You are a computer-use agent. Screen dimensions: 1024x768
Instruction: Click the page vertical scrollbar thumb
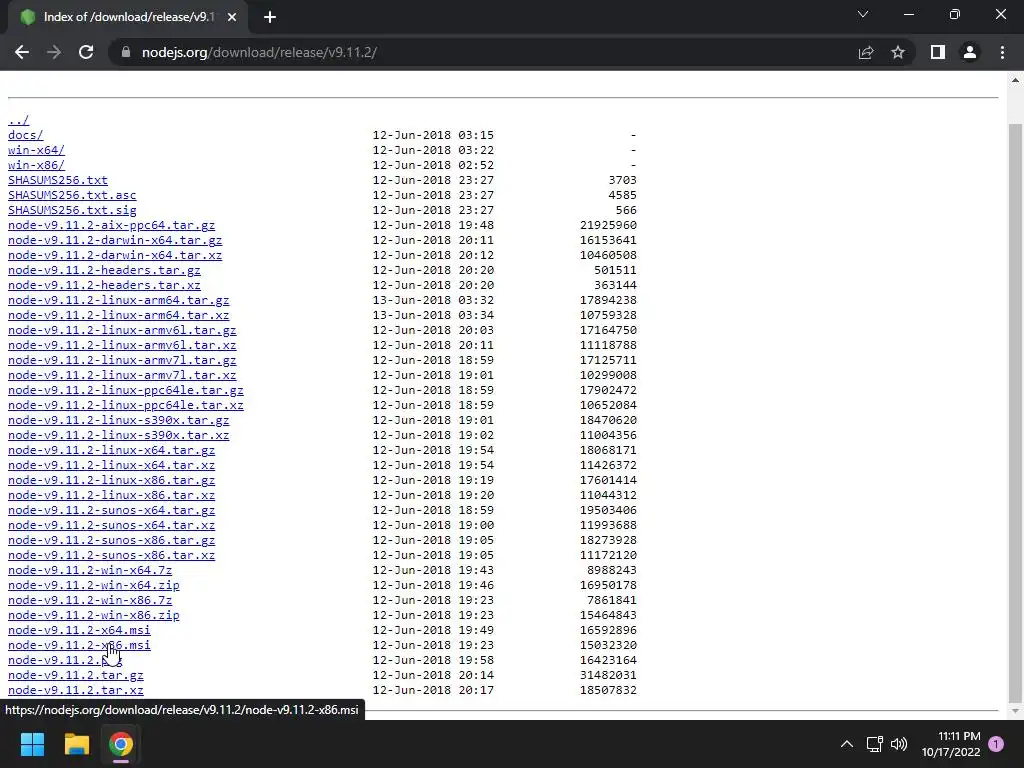[x=1015, y=411]
